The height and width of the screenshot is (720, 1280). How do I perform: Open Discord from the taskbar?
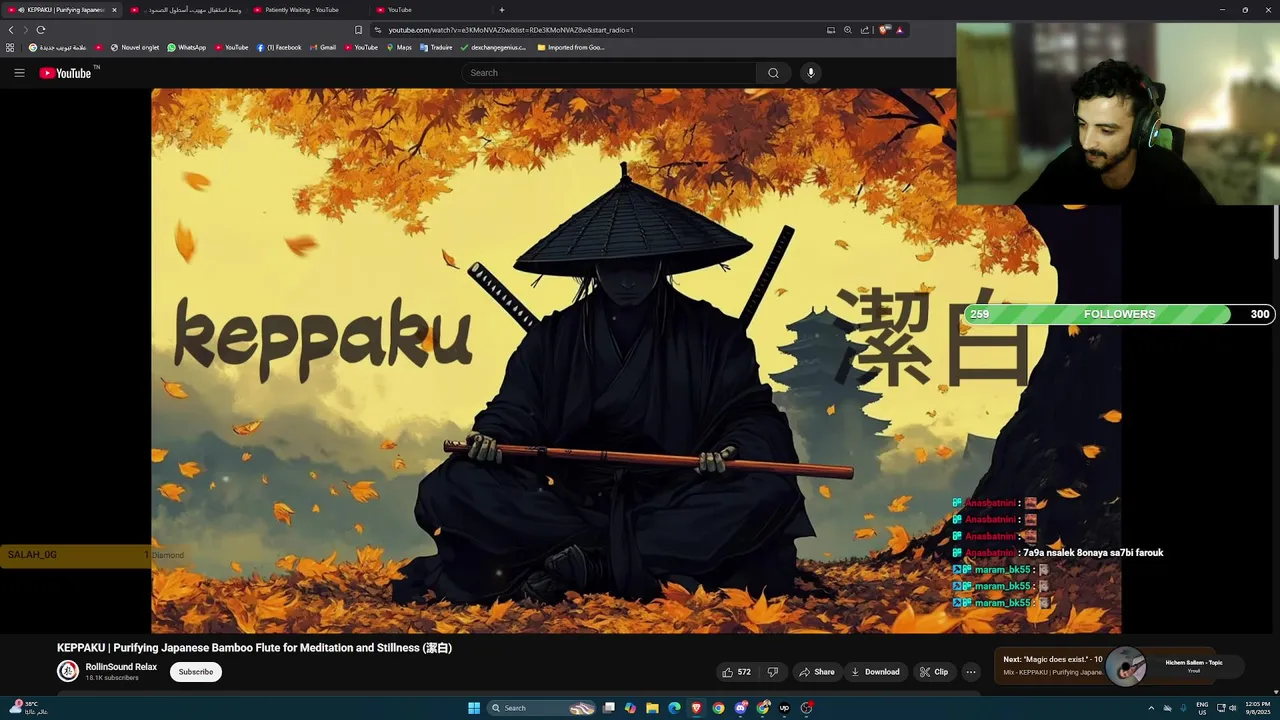pyautogui.click(x=740, y=708)
